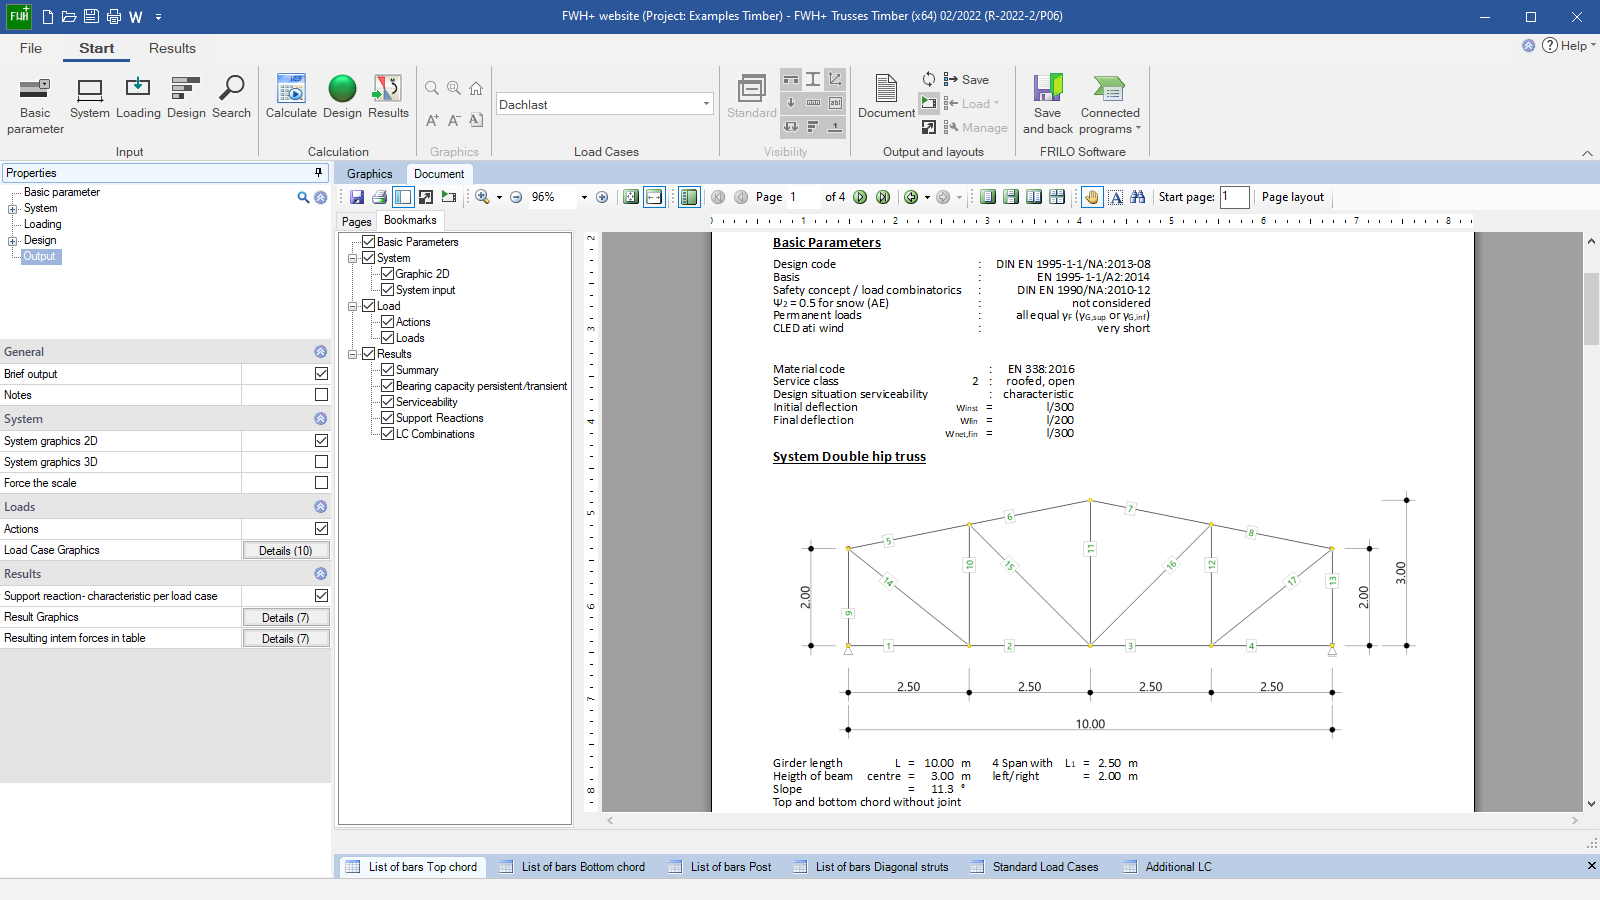The width and height of the screenshot is (1600, 900).
Task: Enable System graphics 3D checkbox
Action: point(321,461)
